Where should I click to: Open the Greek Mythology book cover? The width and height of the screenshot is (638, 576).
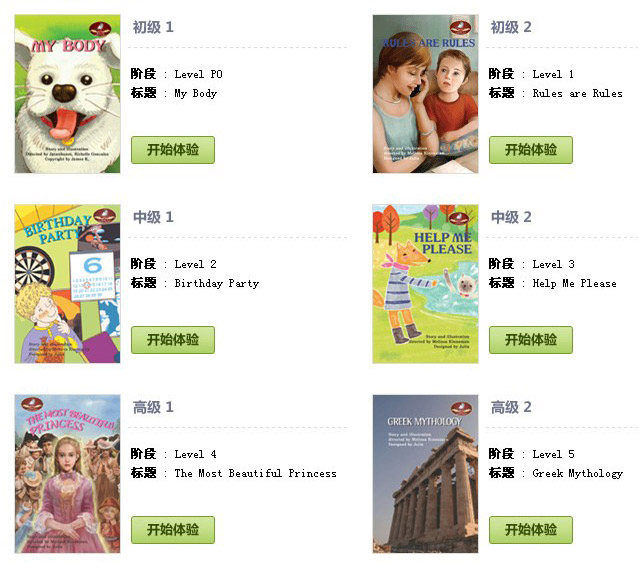pos(426,474)
